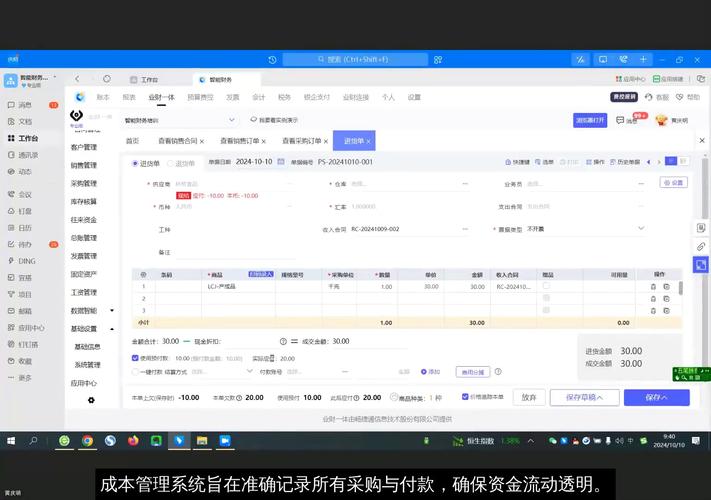This screenshot has height=500, width=711.
Task: Click the grid icon right of search
Action: [438, 60]
